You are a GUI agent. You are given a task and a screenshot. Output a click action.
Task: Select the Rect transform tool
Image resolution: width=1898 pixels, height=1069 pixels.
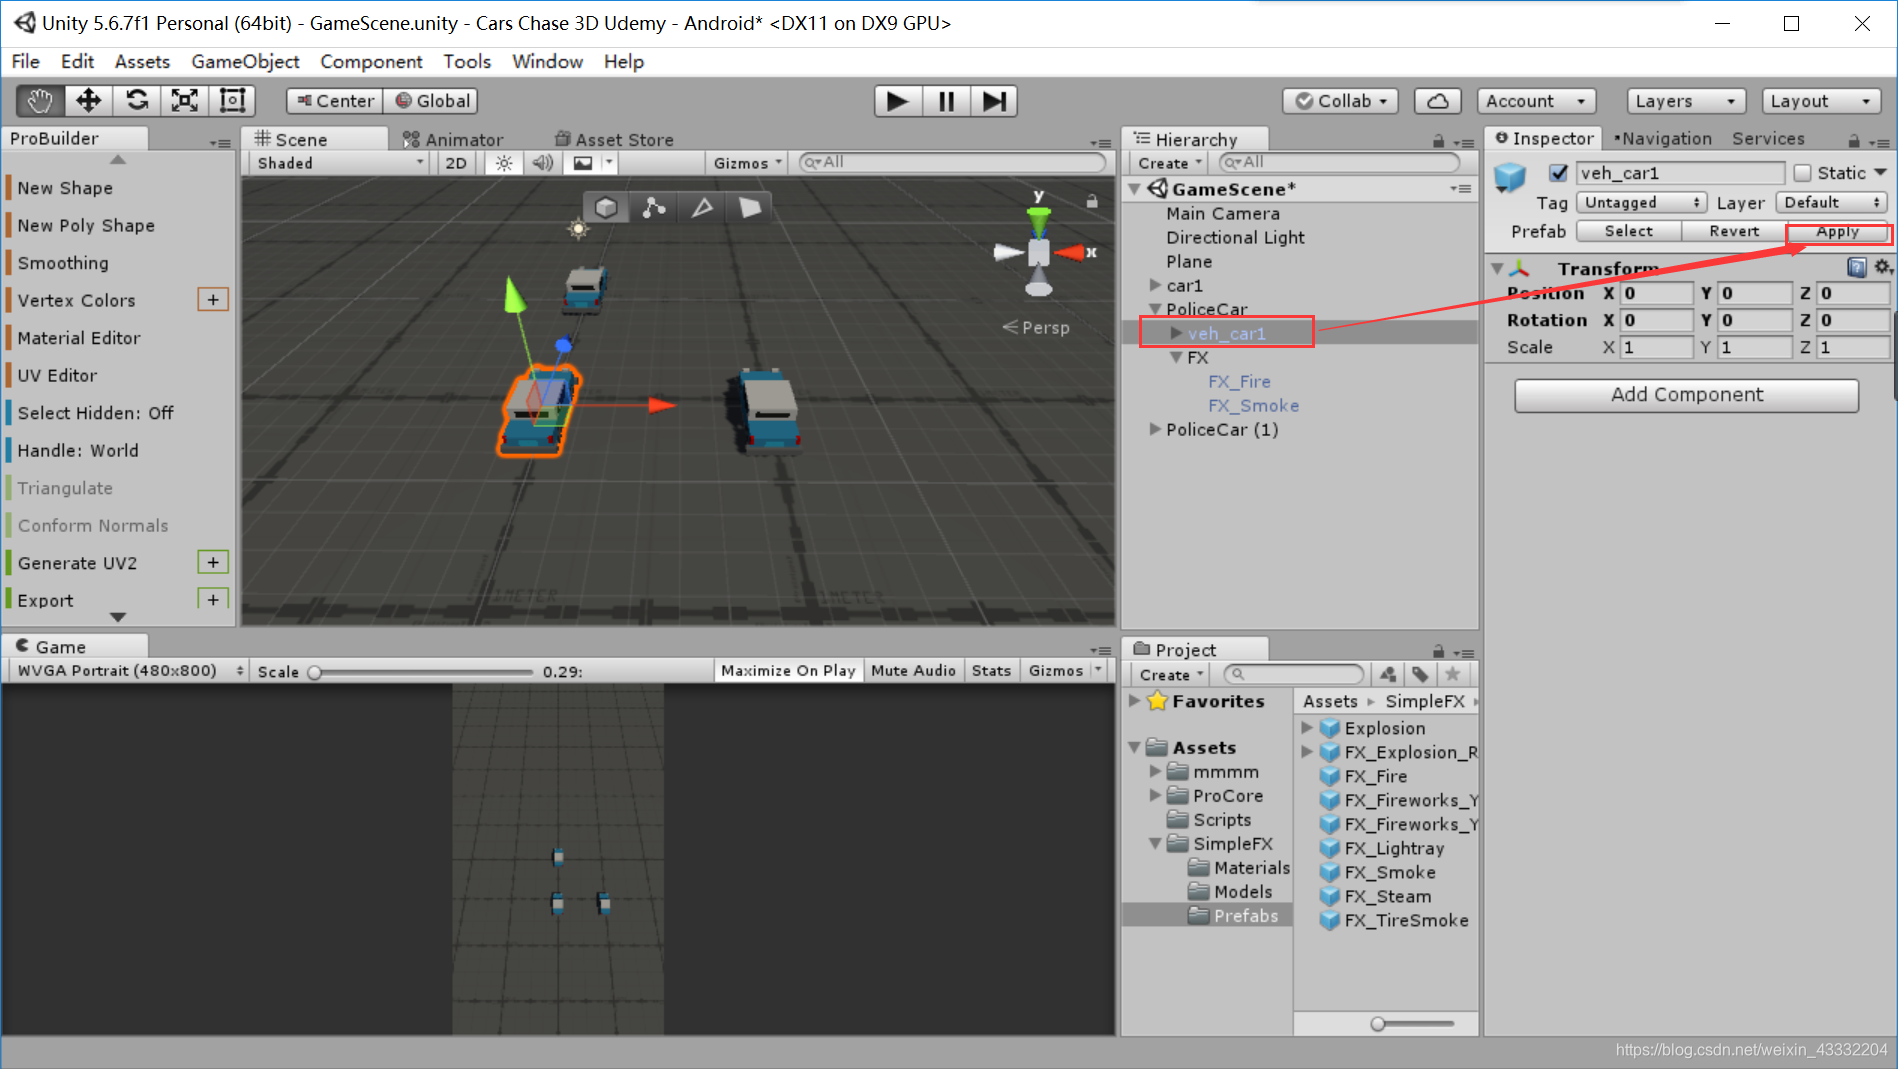pos(232,101)
